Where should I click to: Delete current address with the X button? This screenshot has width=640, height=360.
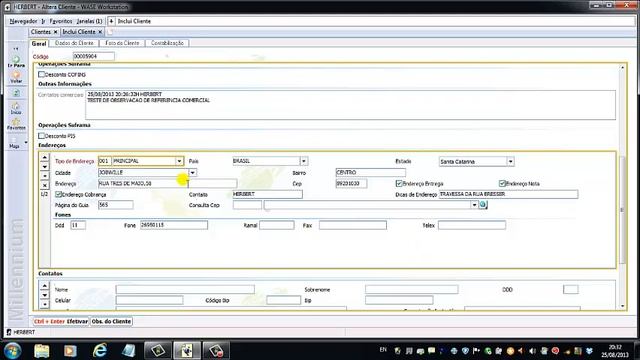tap(44, 185)
